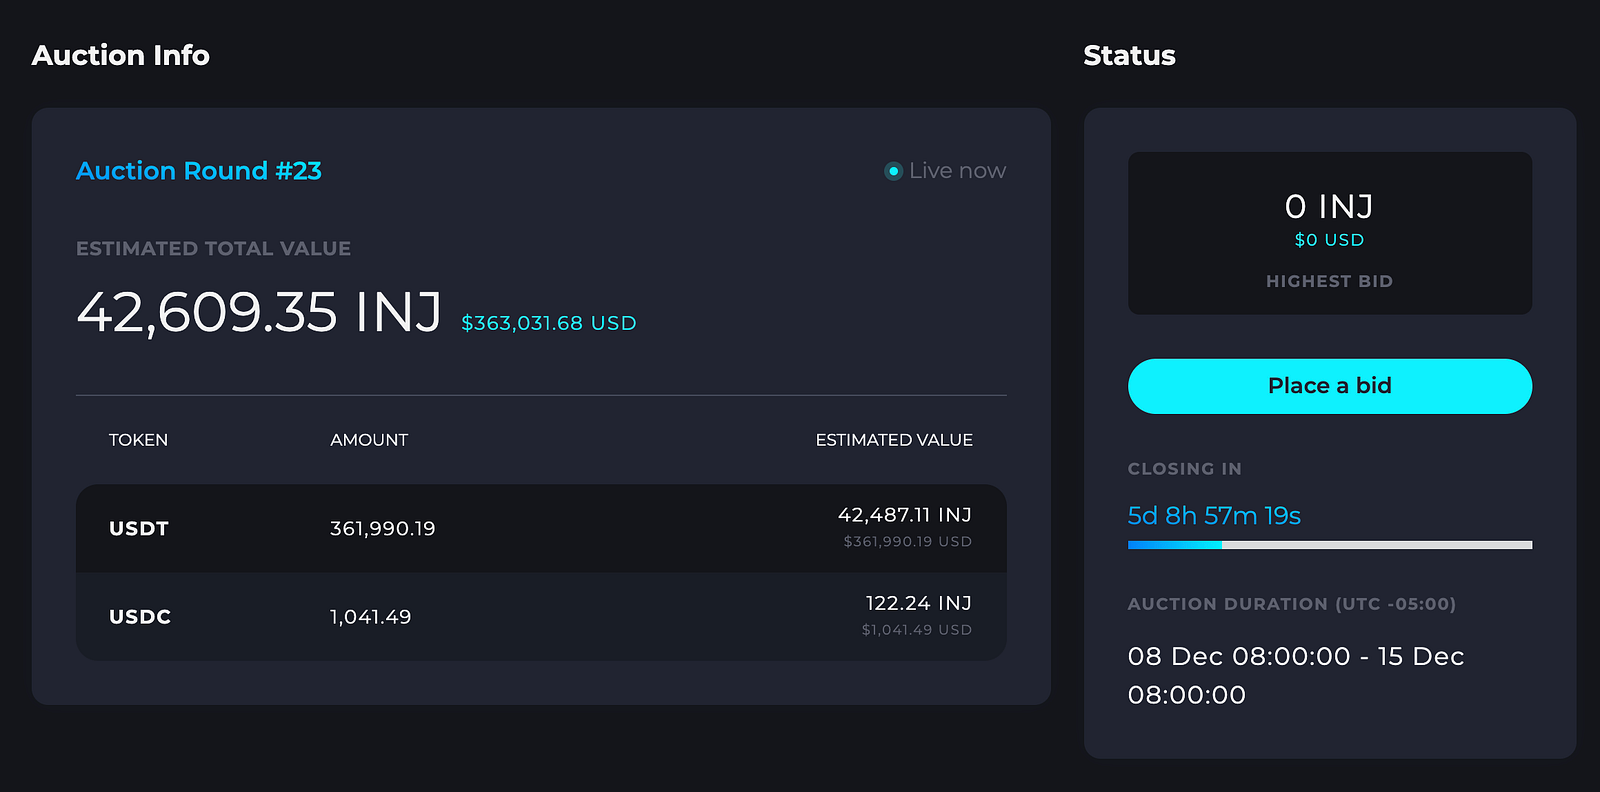Open the Auction Round #23 link
The image size is (1600, 792).
click(x=199, y=171)
